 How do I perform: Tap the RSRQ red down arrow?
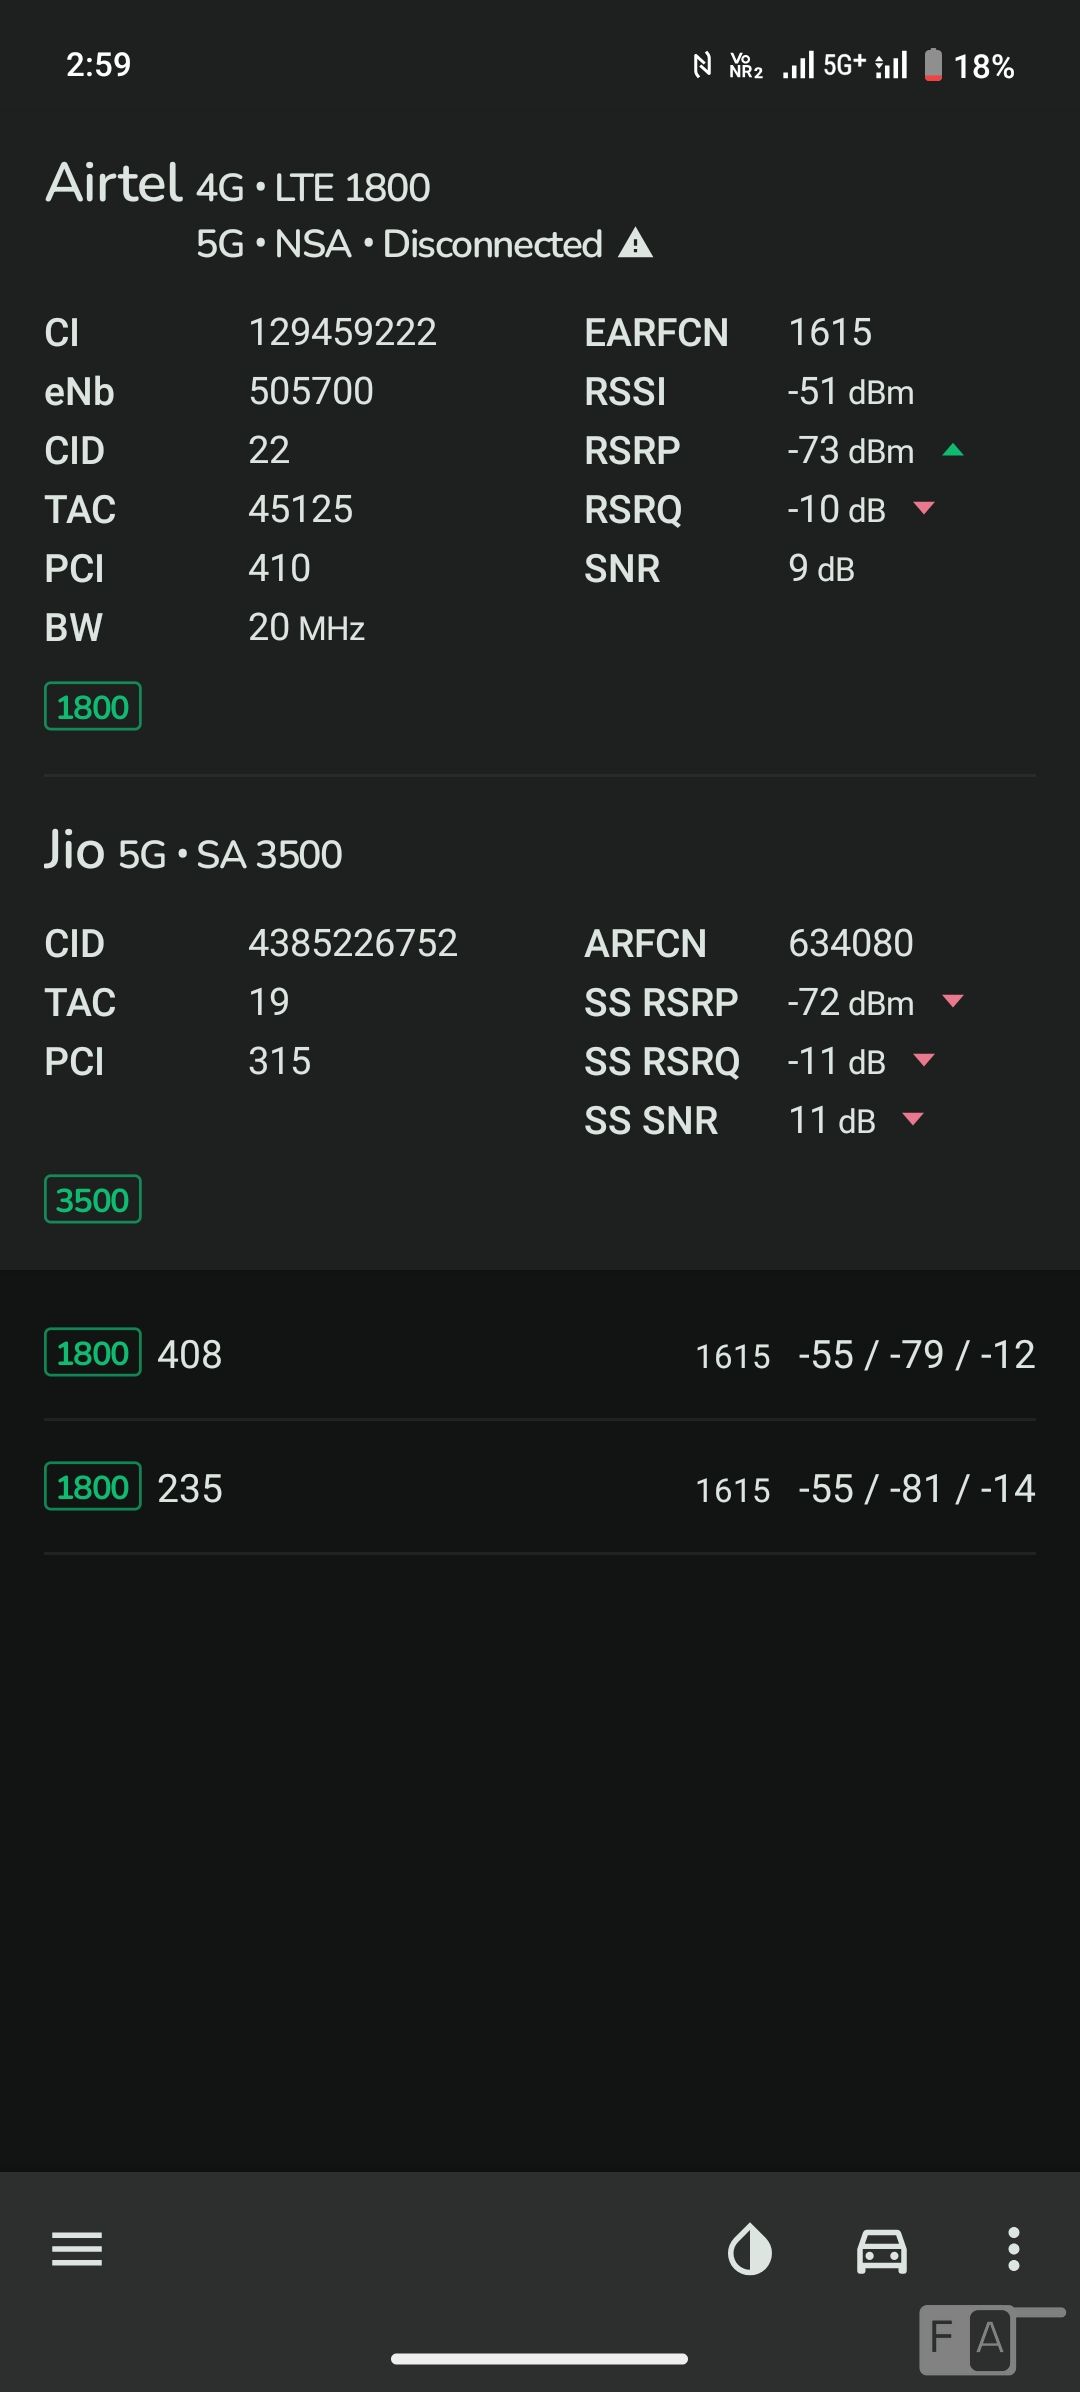pyautogui.click(x=924, y=508)
